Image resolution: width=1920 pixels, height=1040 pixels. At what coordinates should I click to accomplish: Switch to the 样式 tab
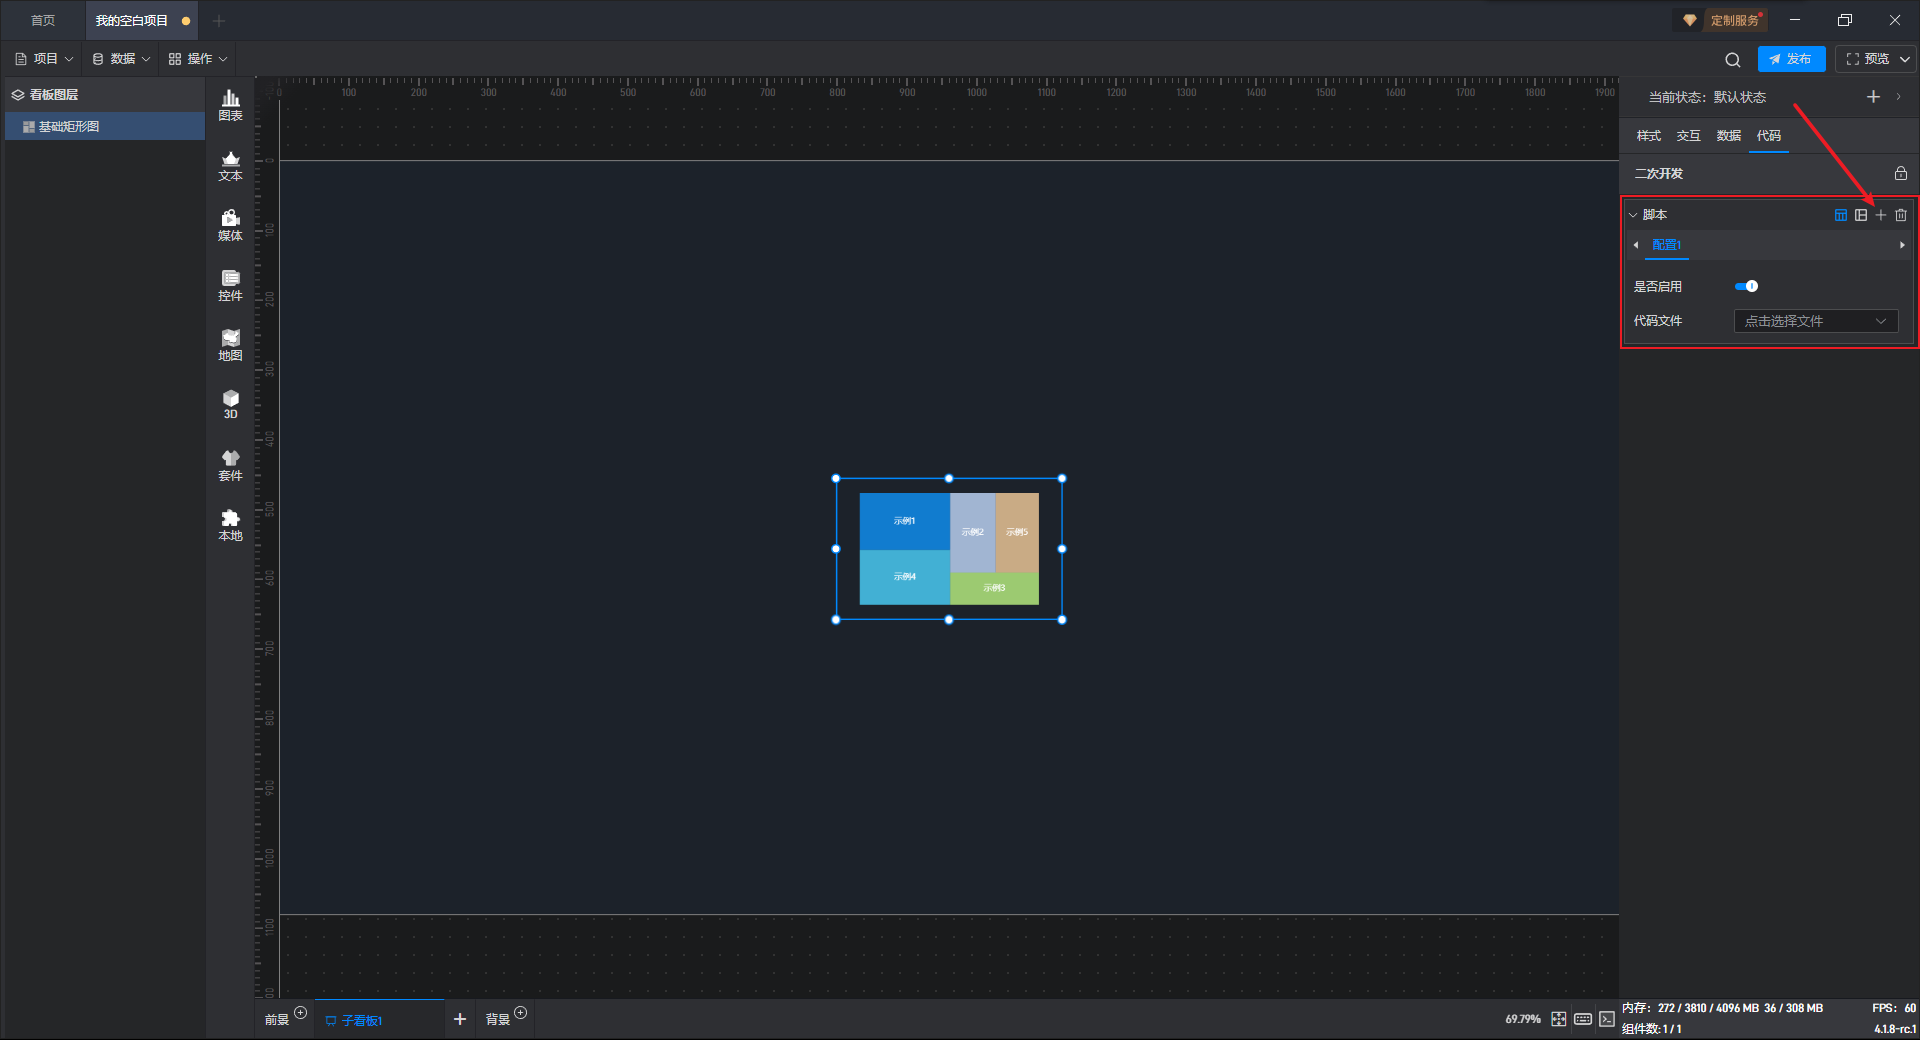[1648, 136]
